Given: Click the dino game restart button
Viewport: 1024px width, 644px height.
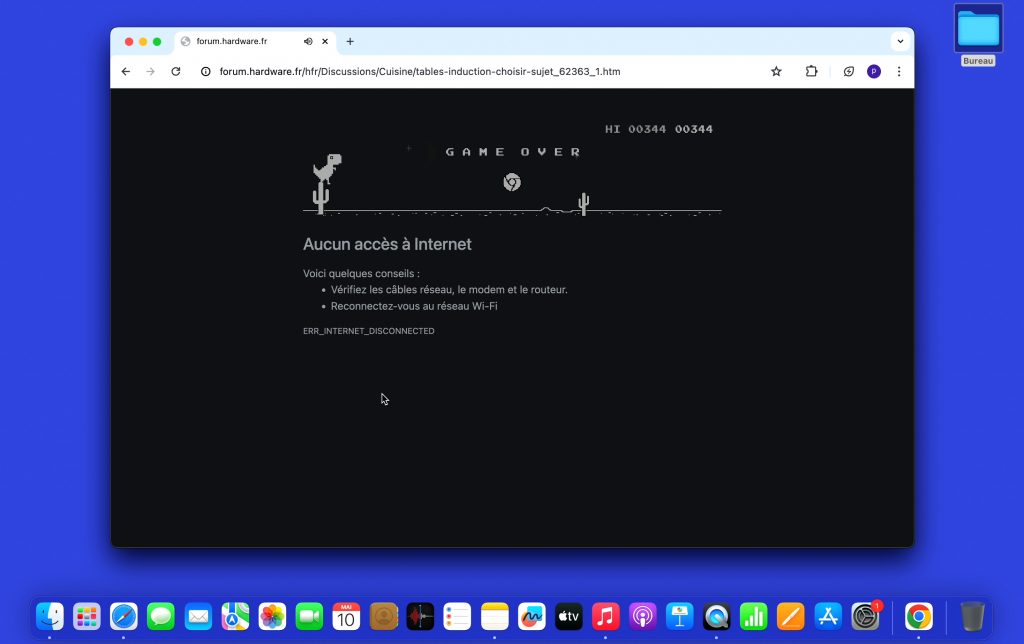Looking at the screenshot, I should coord(511,182).
